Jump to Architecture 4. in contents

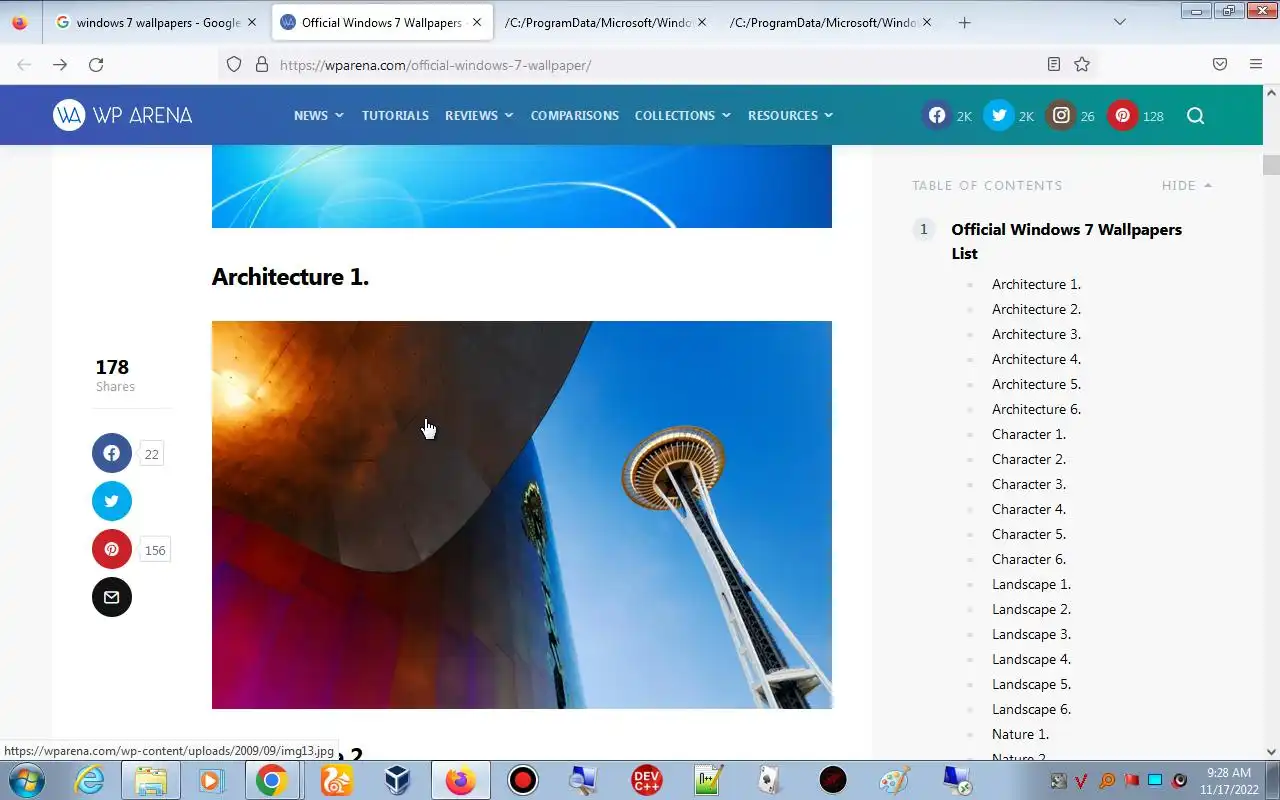click(x=1036, y=359)
